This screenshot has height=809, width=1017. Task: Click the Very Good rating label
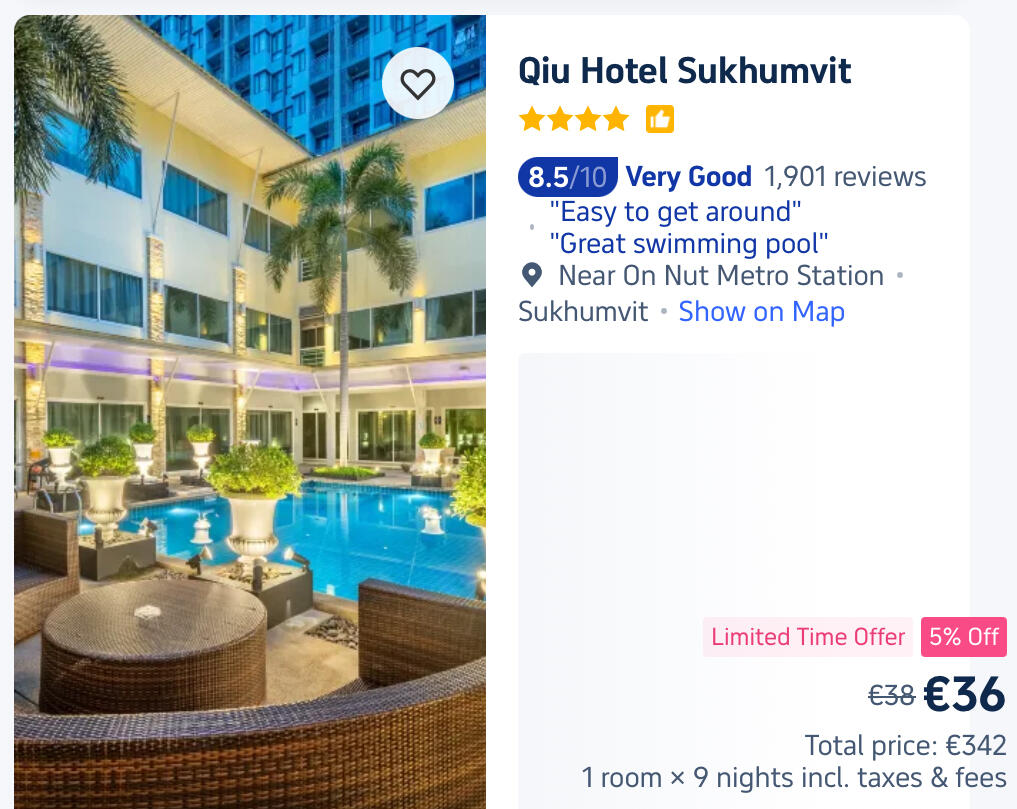coord(688,177)
